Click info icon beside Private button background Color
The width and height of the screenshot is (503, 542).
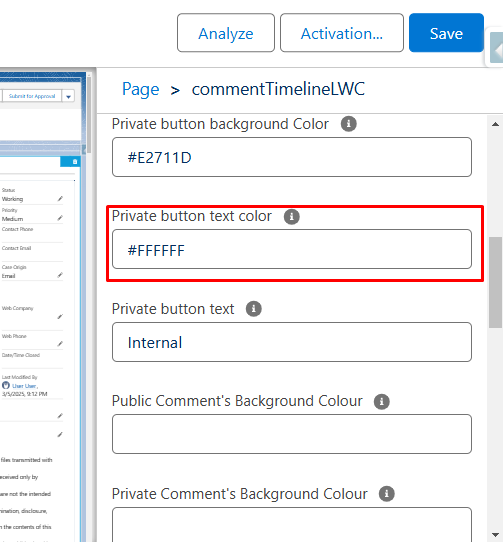(348, 124)
